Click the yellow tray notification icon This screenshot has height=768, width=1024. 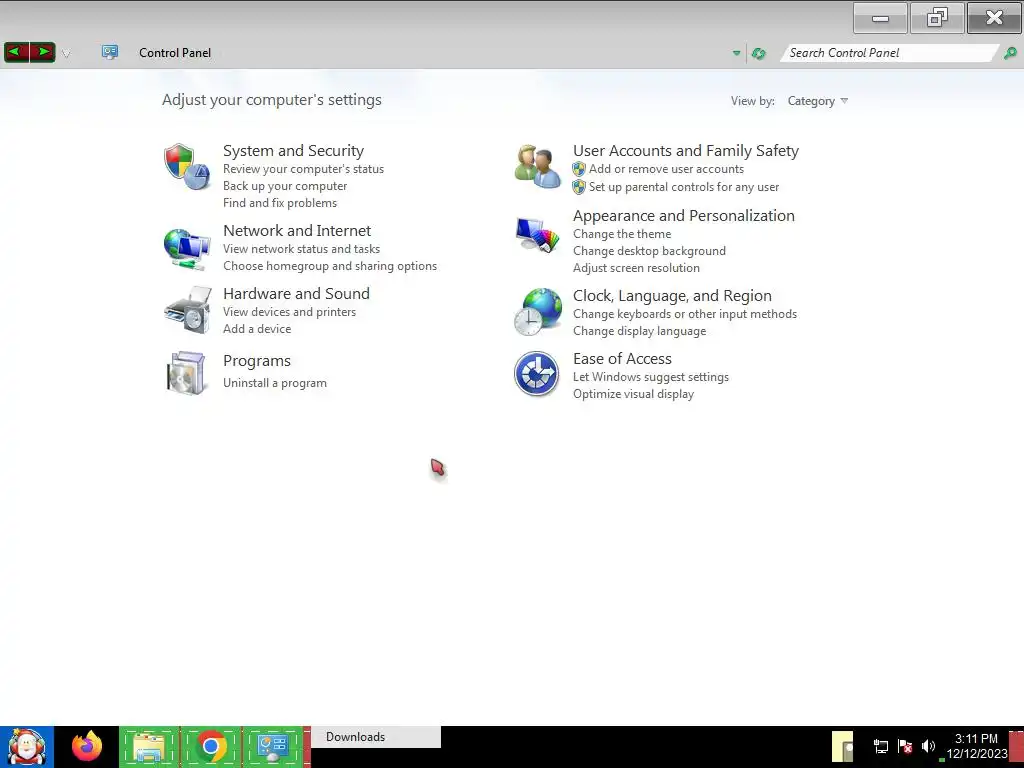coord(842,747)
